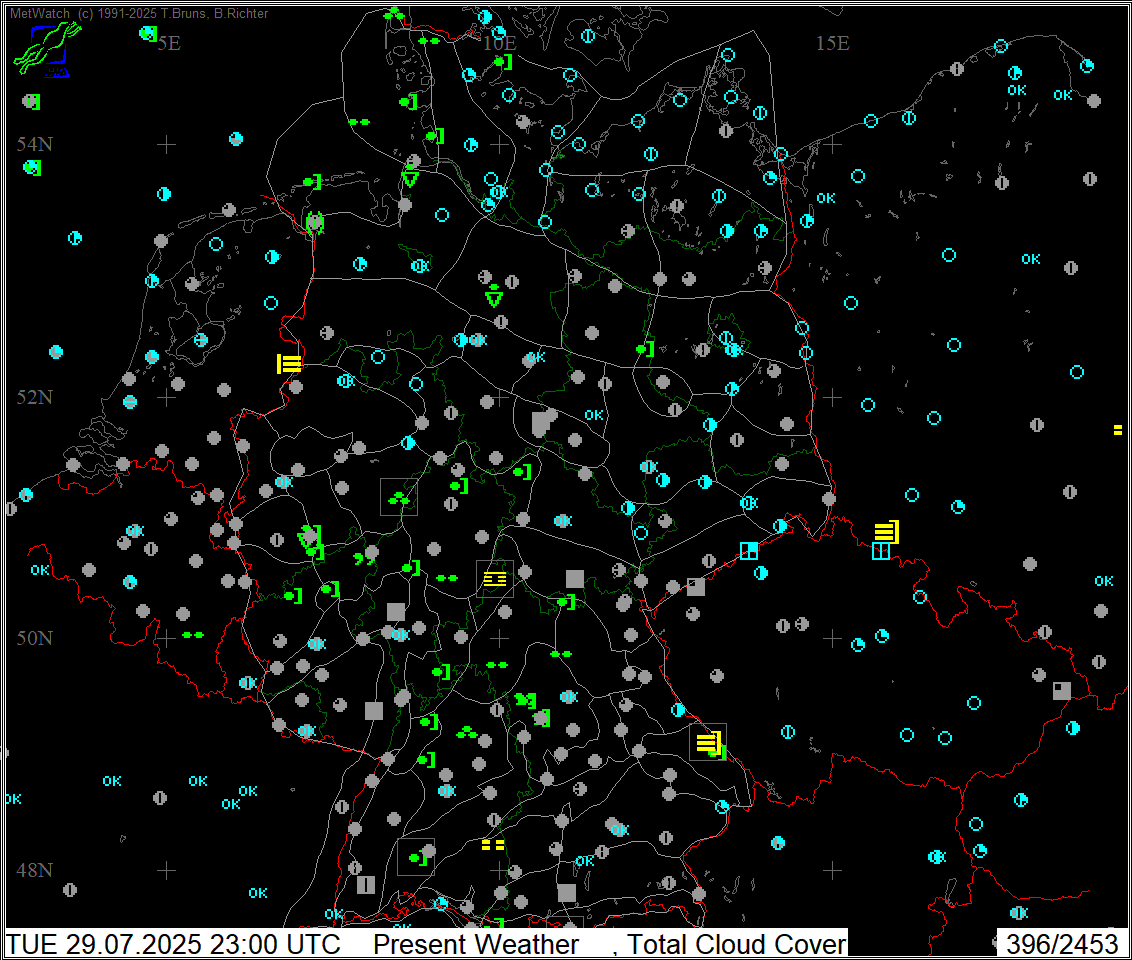Select the boxed green rain symbol near 48N
The width and height of the screenshot is (1132, 960).
tap(416, 857)
